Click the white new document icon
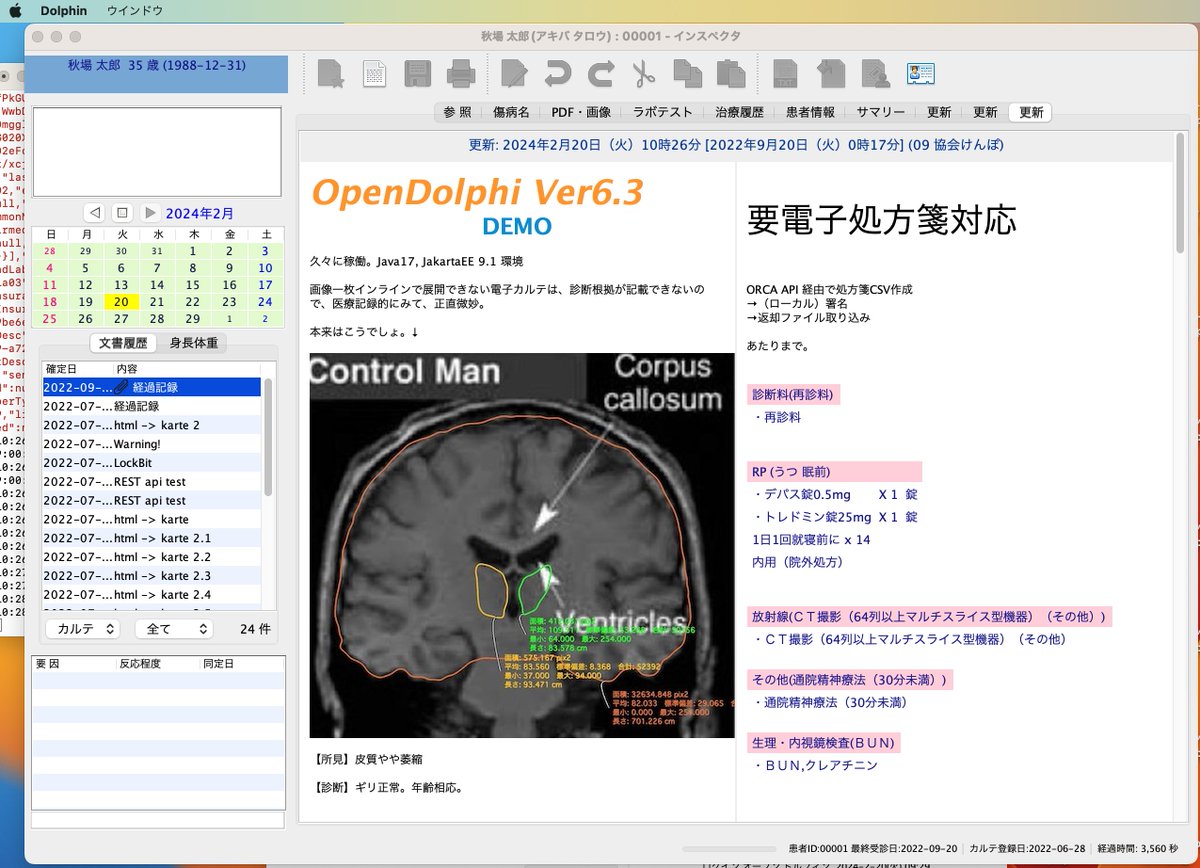Viewport: 1200px width, 868px height. click(374, 74)
